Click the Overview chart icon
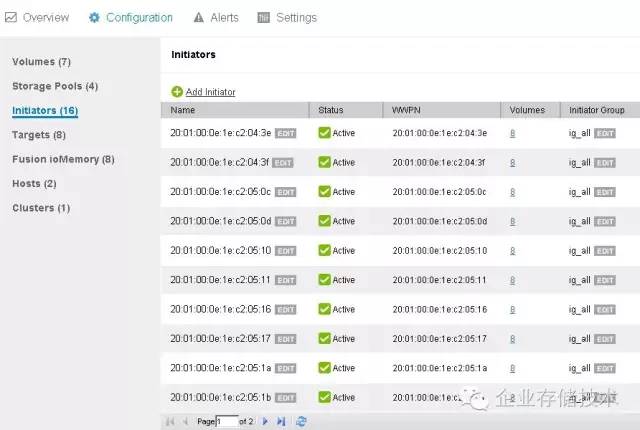 point(11,18)
